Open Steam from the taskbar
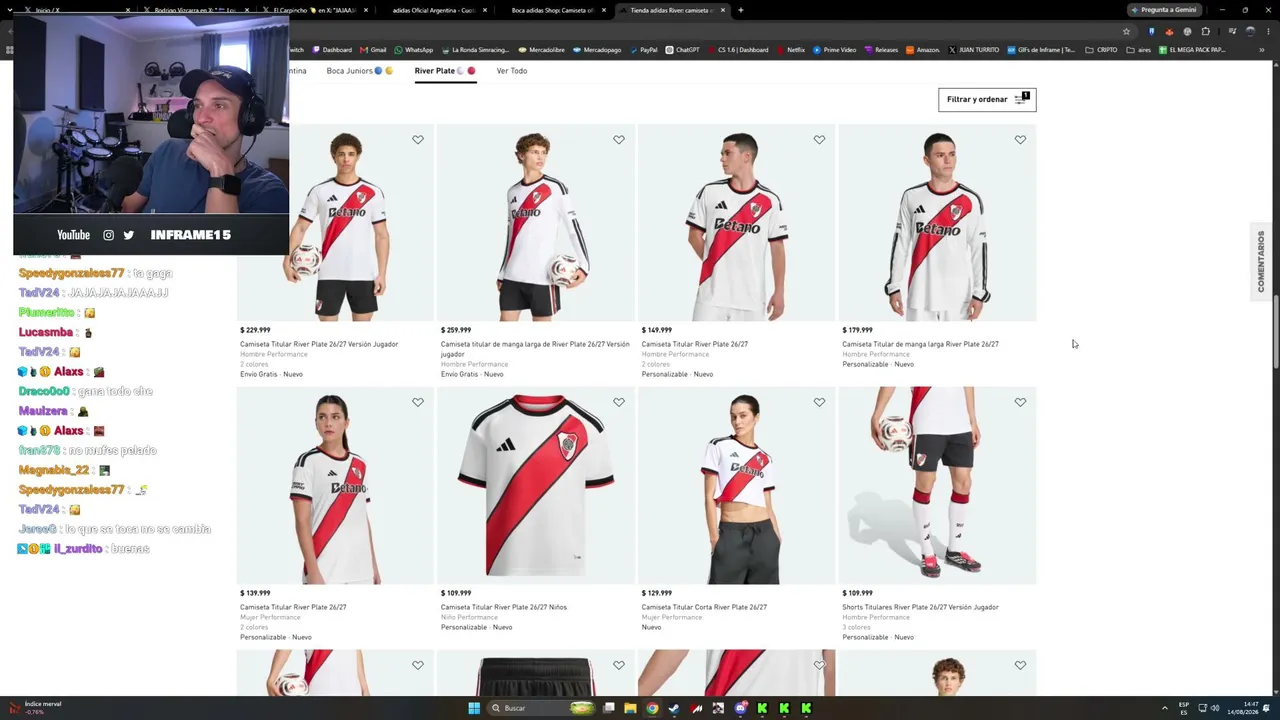The width and height of the screenshot is (1280, 720). pyautogui.click(x=674, y=708)
